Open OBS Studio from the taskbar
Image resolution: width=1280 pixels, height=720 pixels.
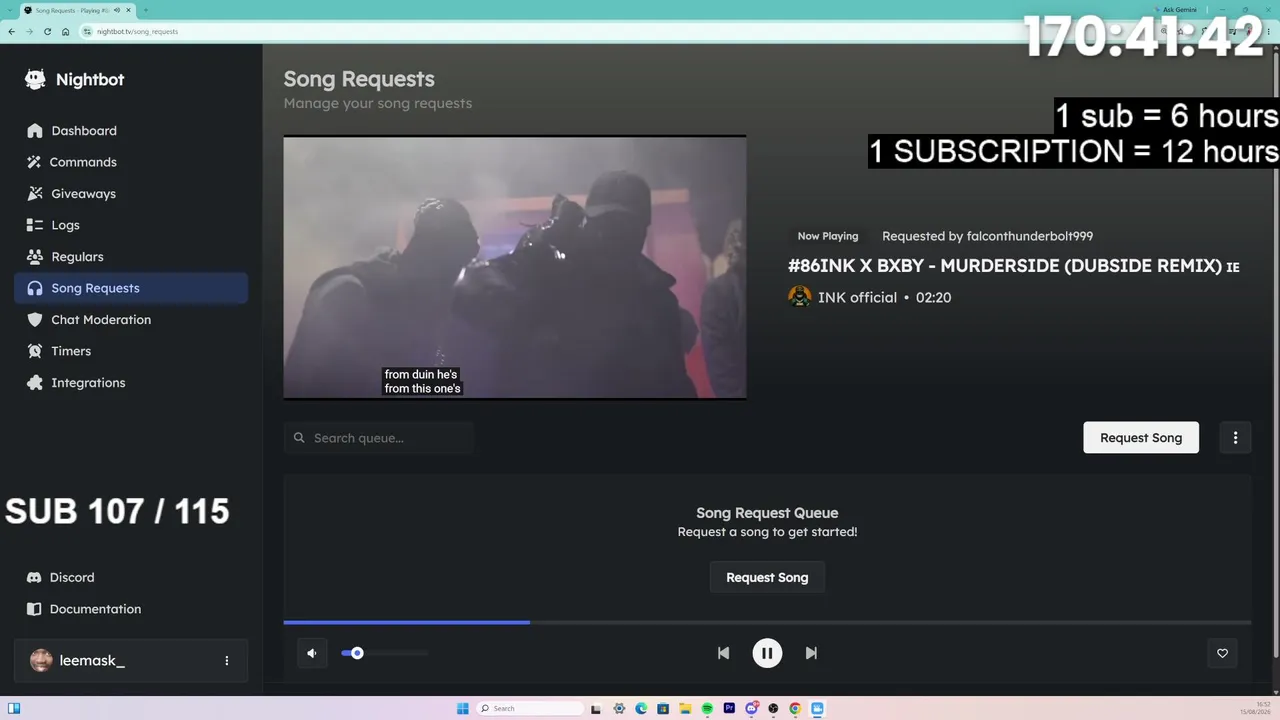click(x=773, y=708)
